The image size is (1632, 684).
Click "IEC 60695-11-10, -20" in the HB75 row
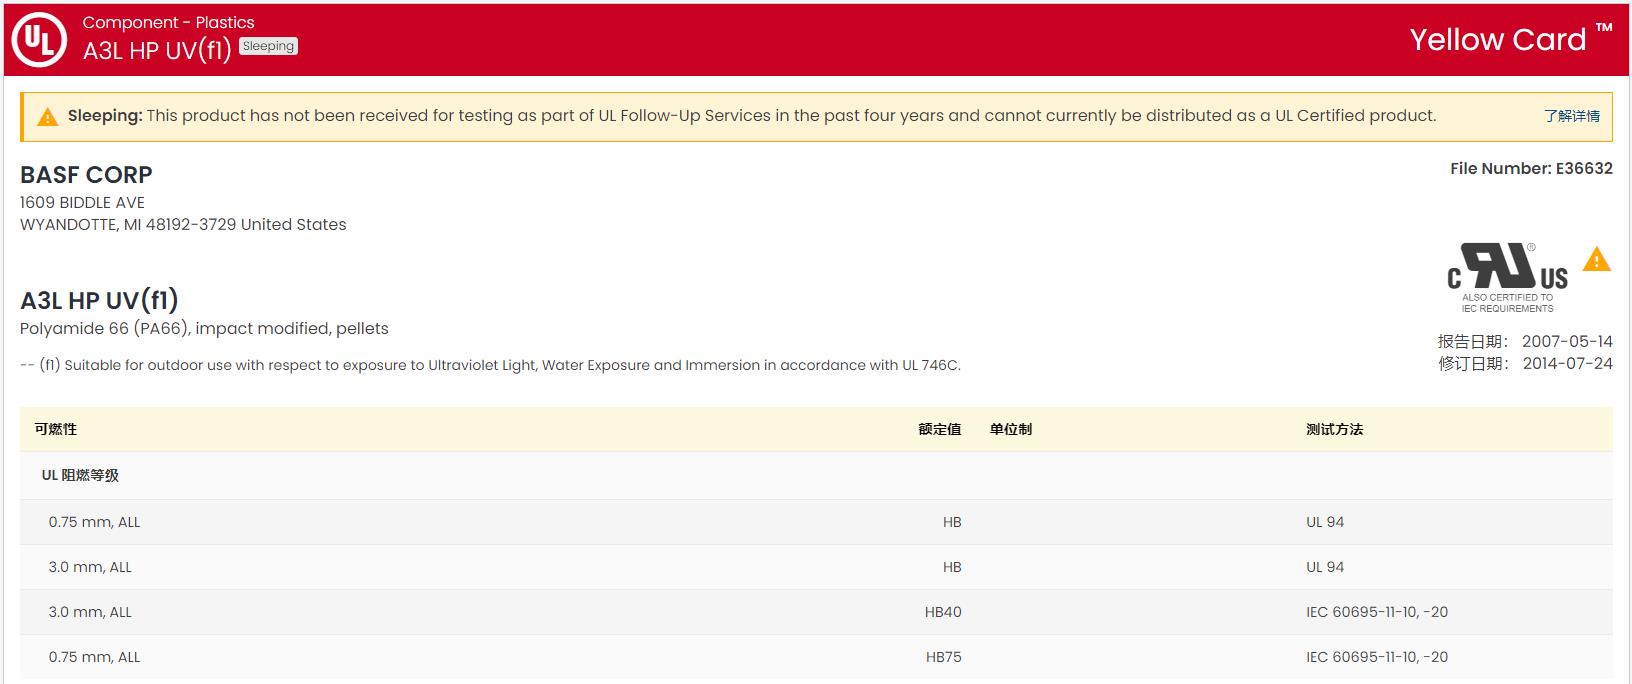(1377, 657)
